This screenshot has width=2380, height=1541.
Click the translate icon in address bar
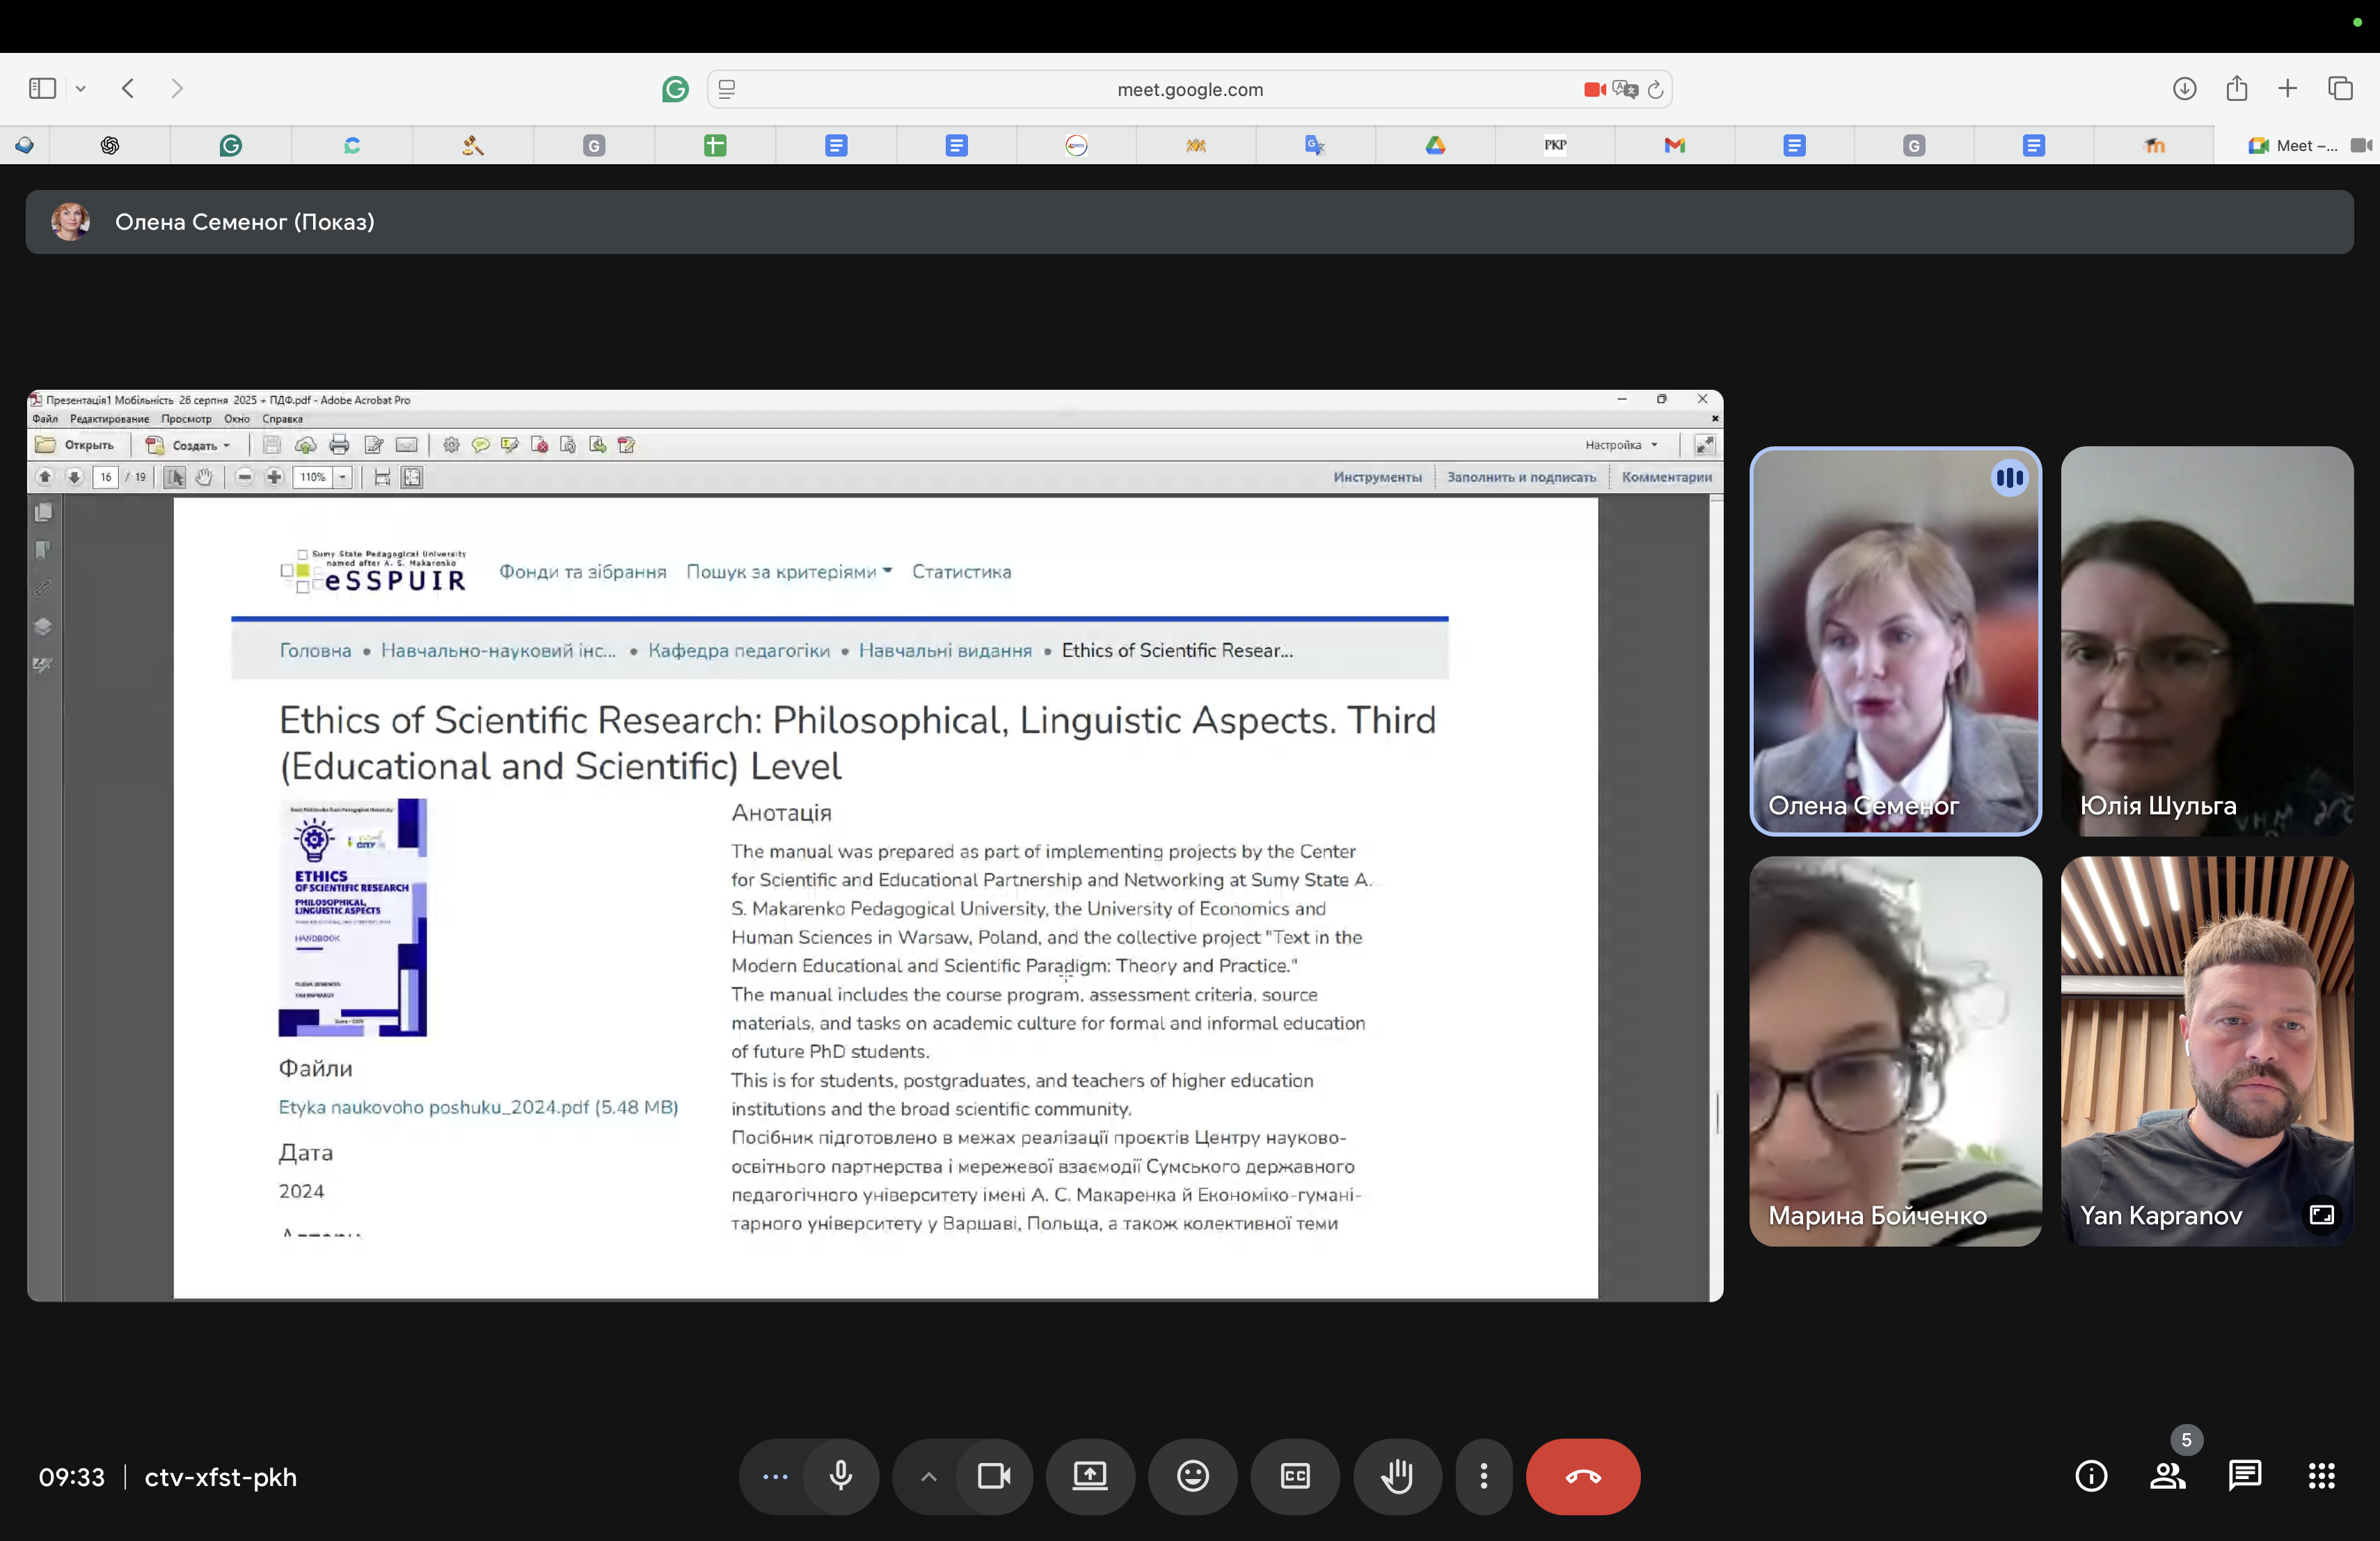click(1625, 89)
